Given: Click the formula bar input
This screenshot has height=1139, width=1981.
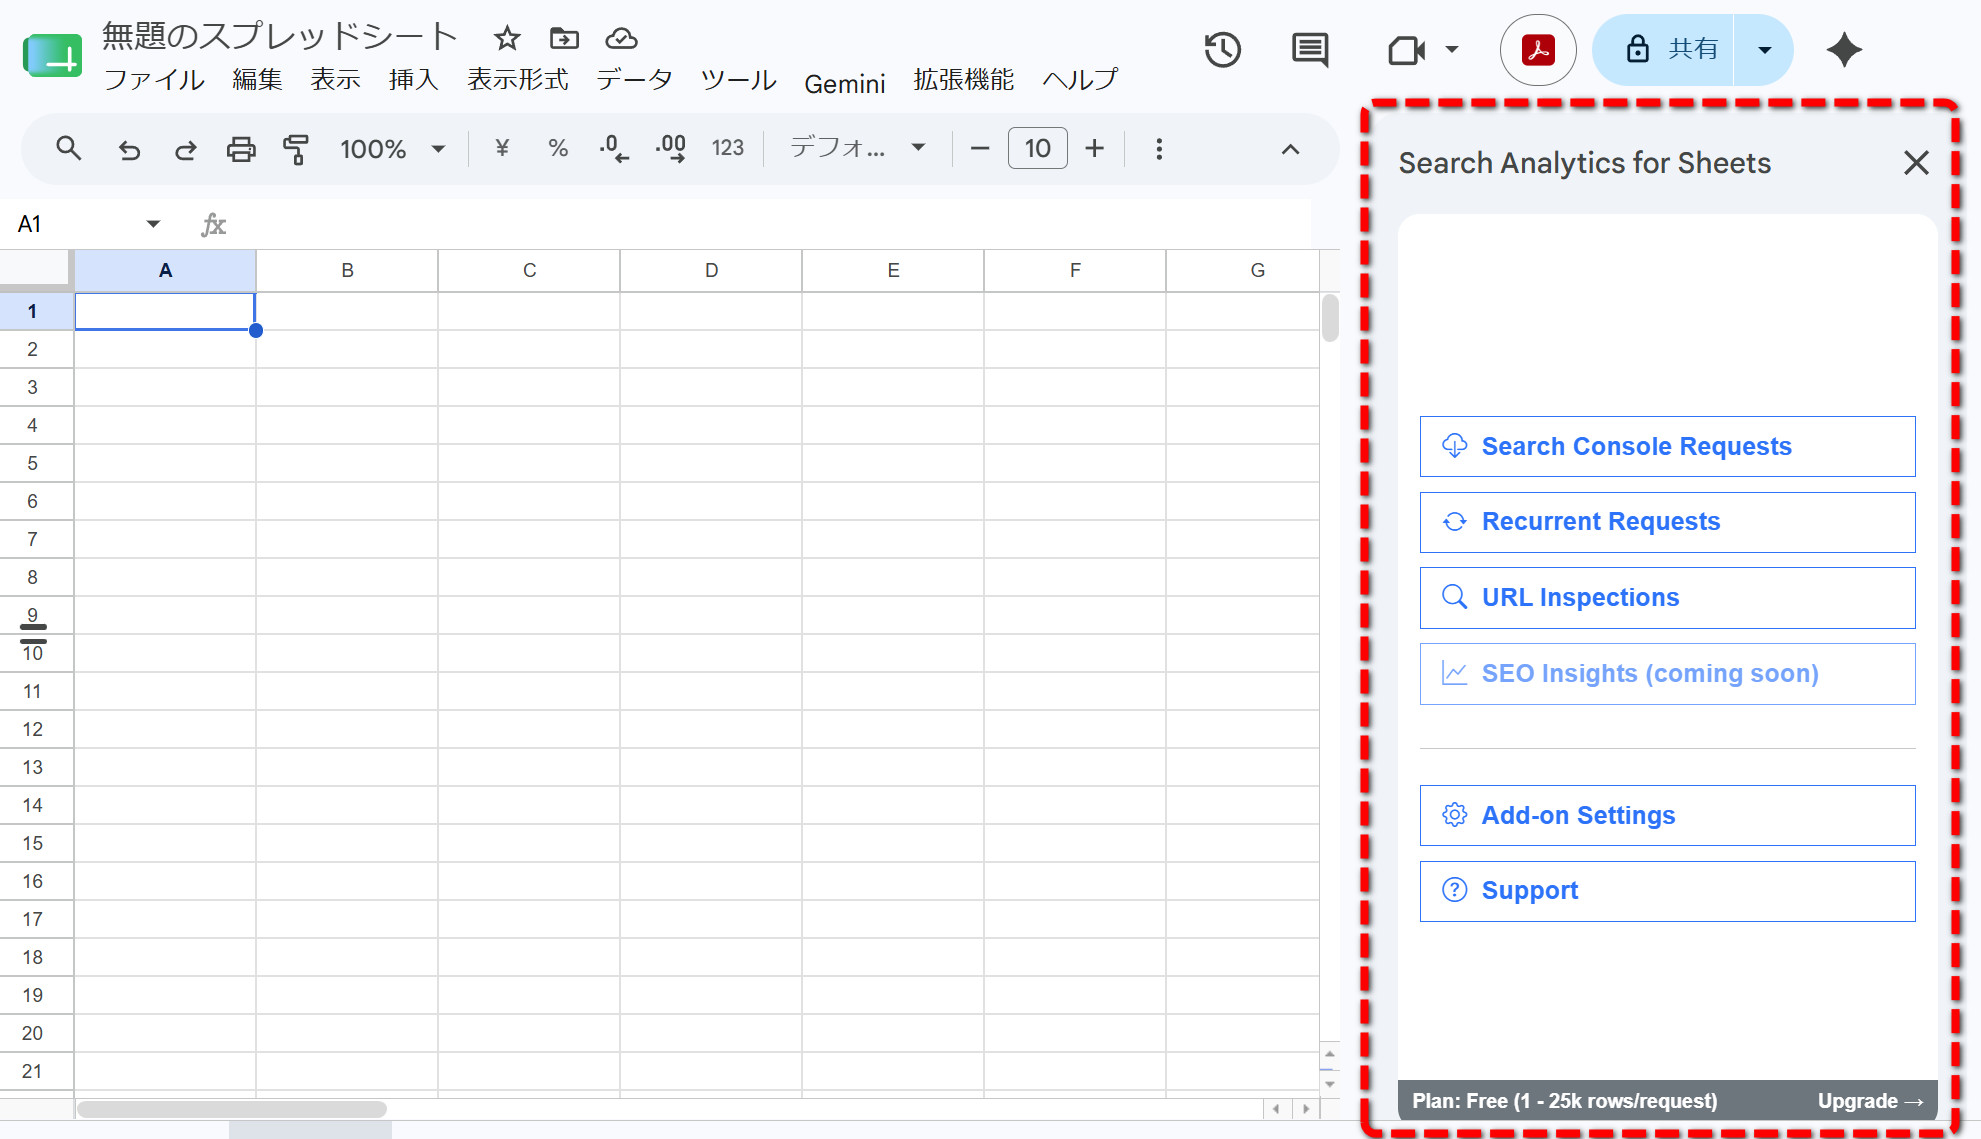Looking at the screenshot, I should [770, 224].
